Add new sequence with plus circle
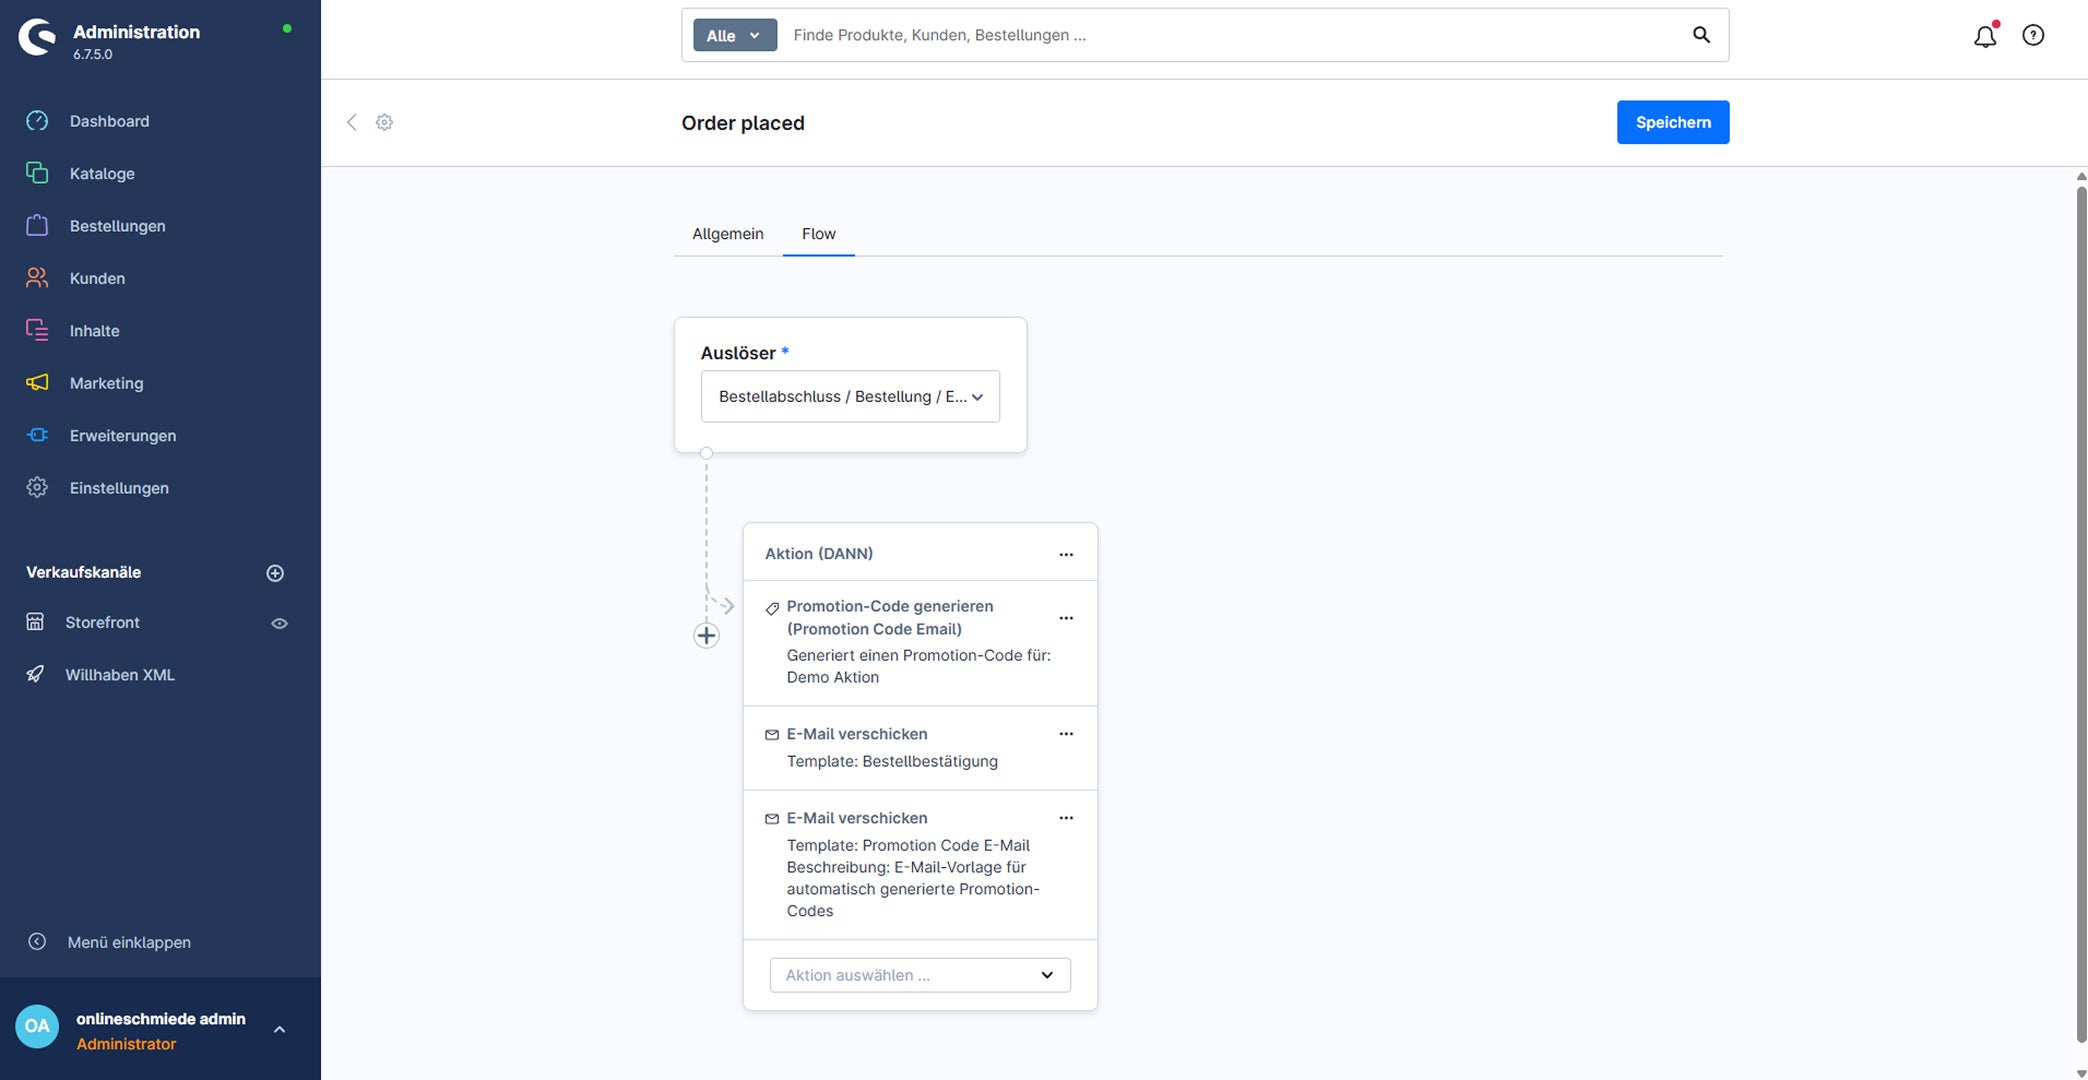 point(706,635)
